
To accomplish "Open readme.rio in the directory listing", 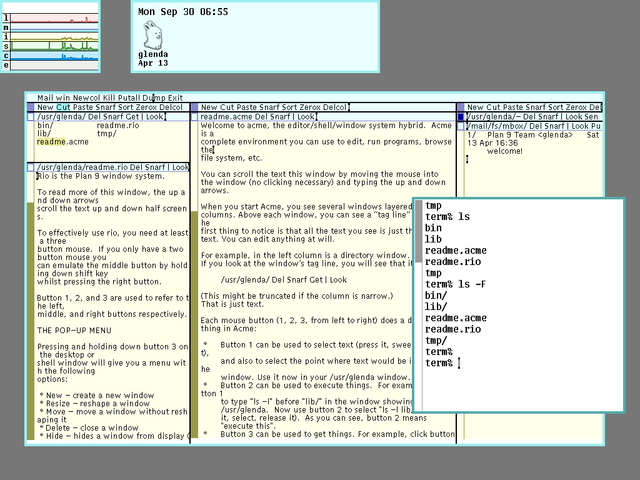I will [118, 125].
